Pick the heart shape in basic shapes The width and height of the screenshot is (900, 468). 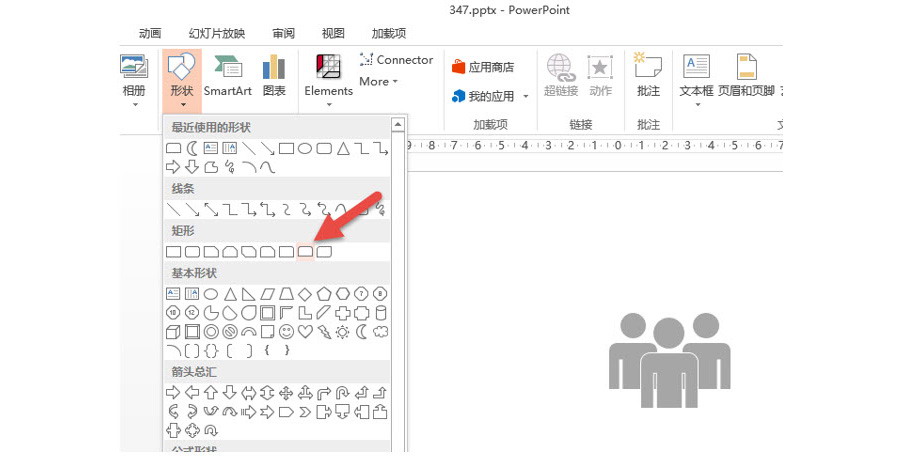pos(306,332)
